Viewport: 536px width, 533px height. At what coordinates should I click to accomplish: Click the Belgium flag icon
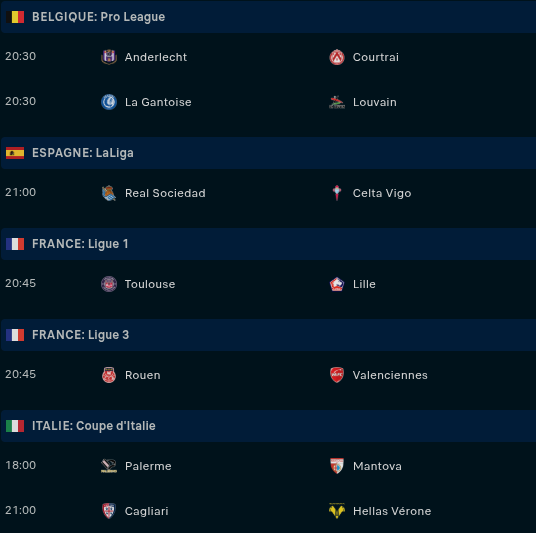[x=15, y=17]
